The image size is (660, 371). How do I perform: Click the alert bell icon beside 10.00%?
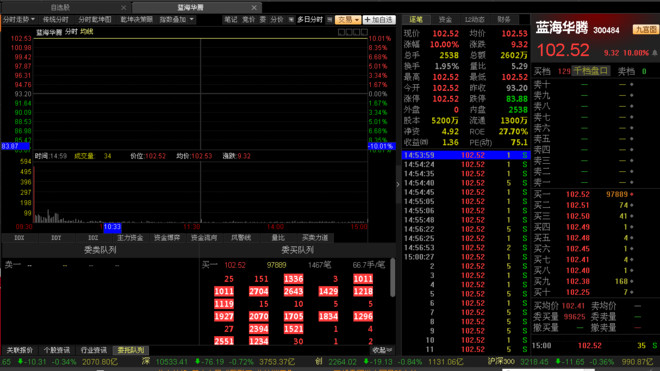655,53
